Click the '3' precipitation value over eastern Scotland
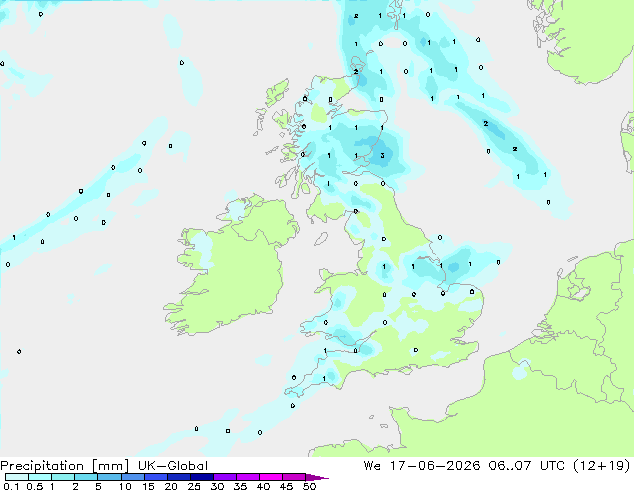 coord(383,155)
